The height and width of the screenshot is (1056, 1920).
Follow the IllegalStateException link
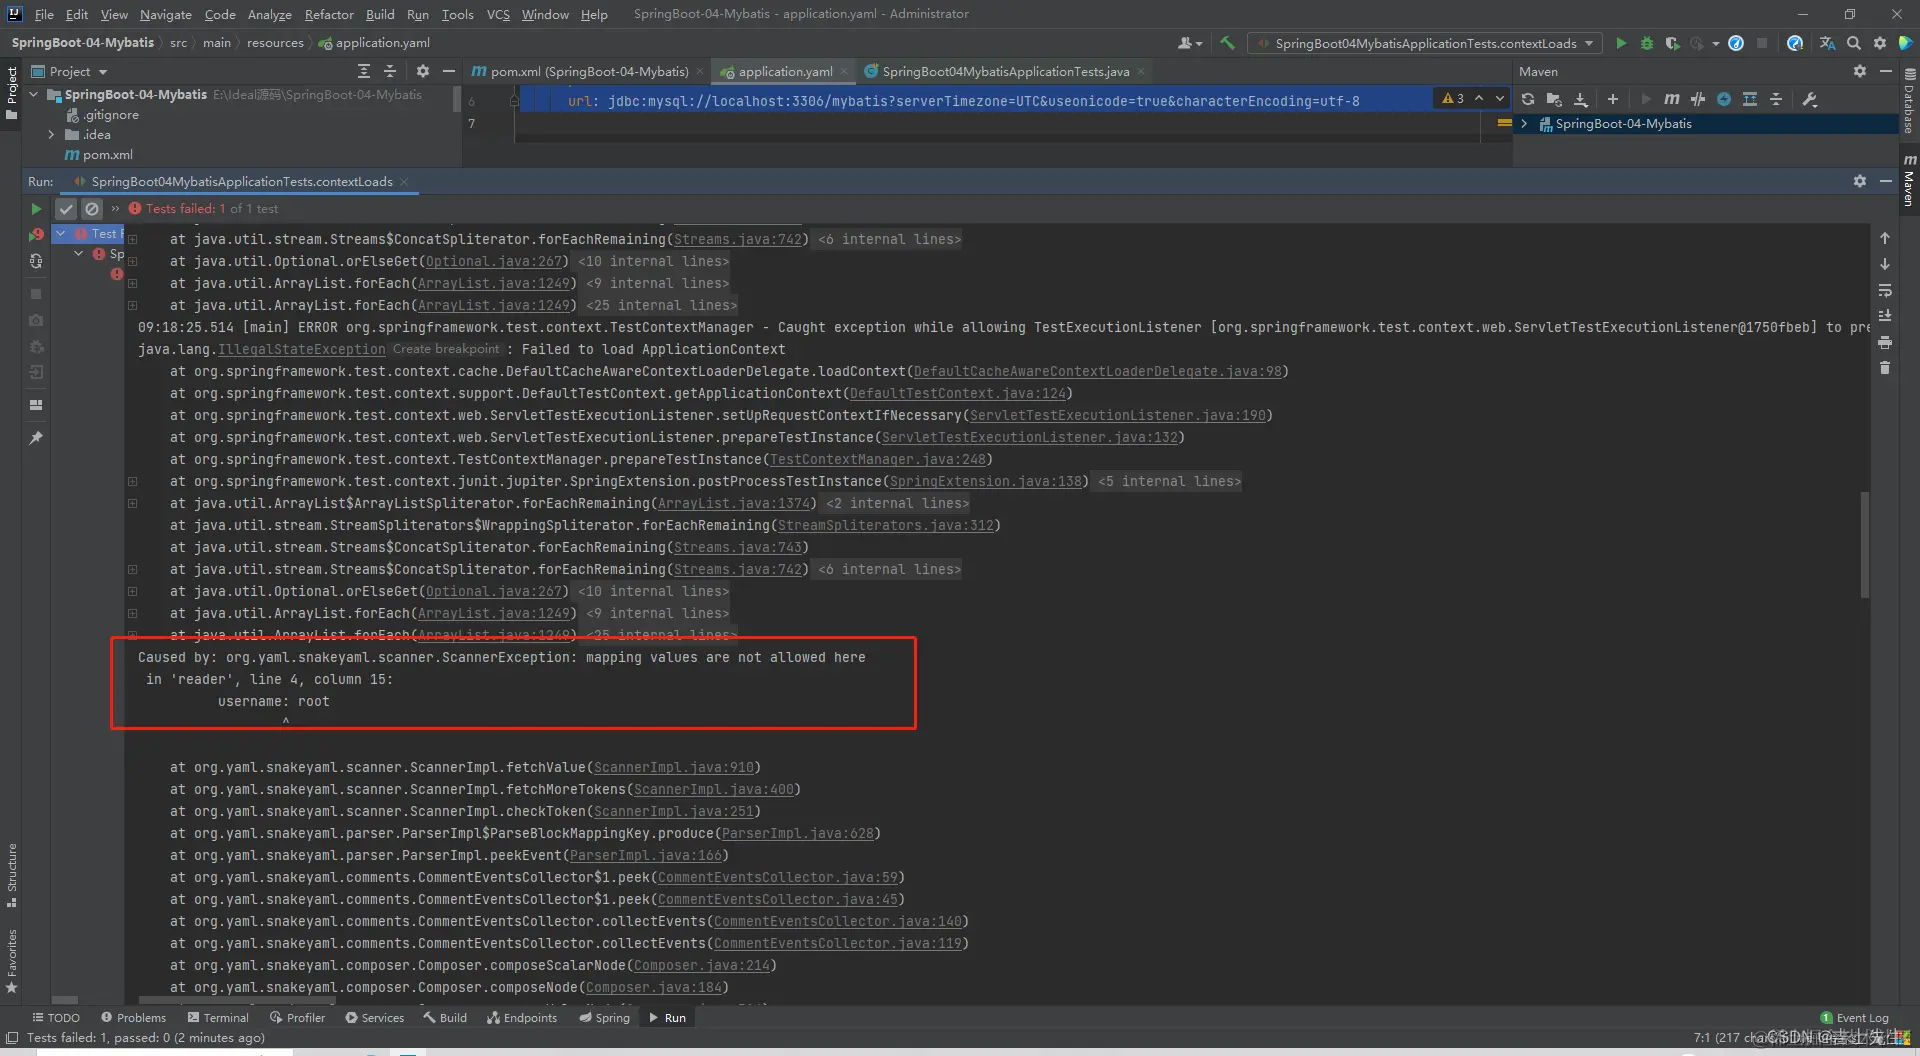pyautogui.click(x=302, y=349)
